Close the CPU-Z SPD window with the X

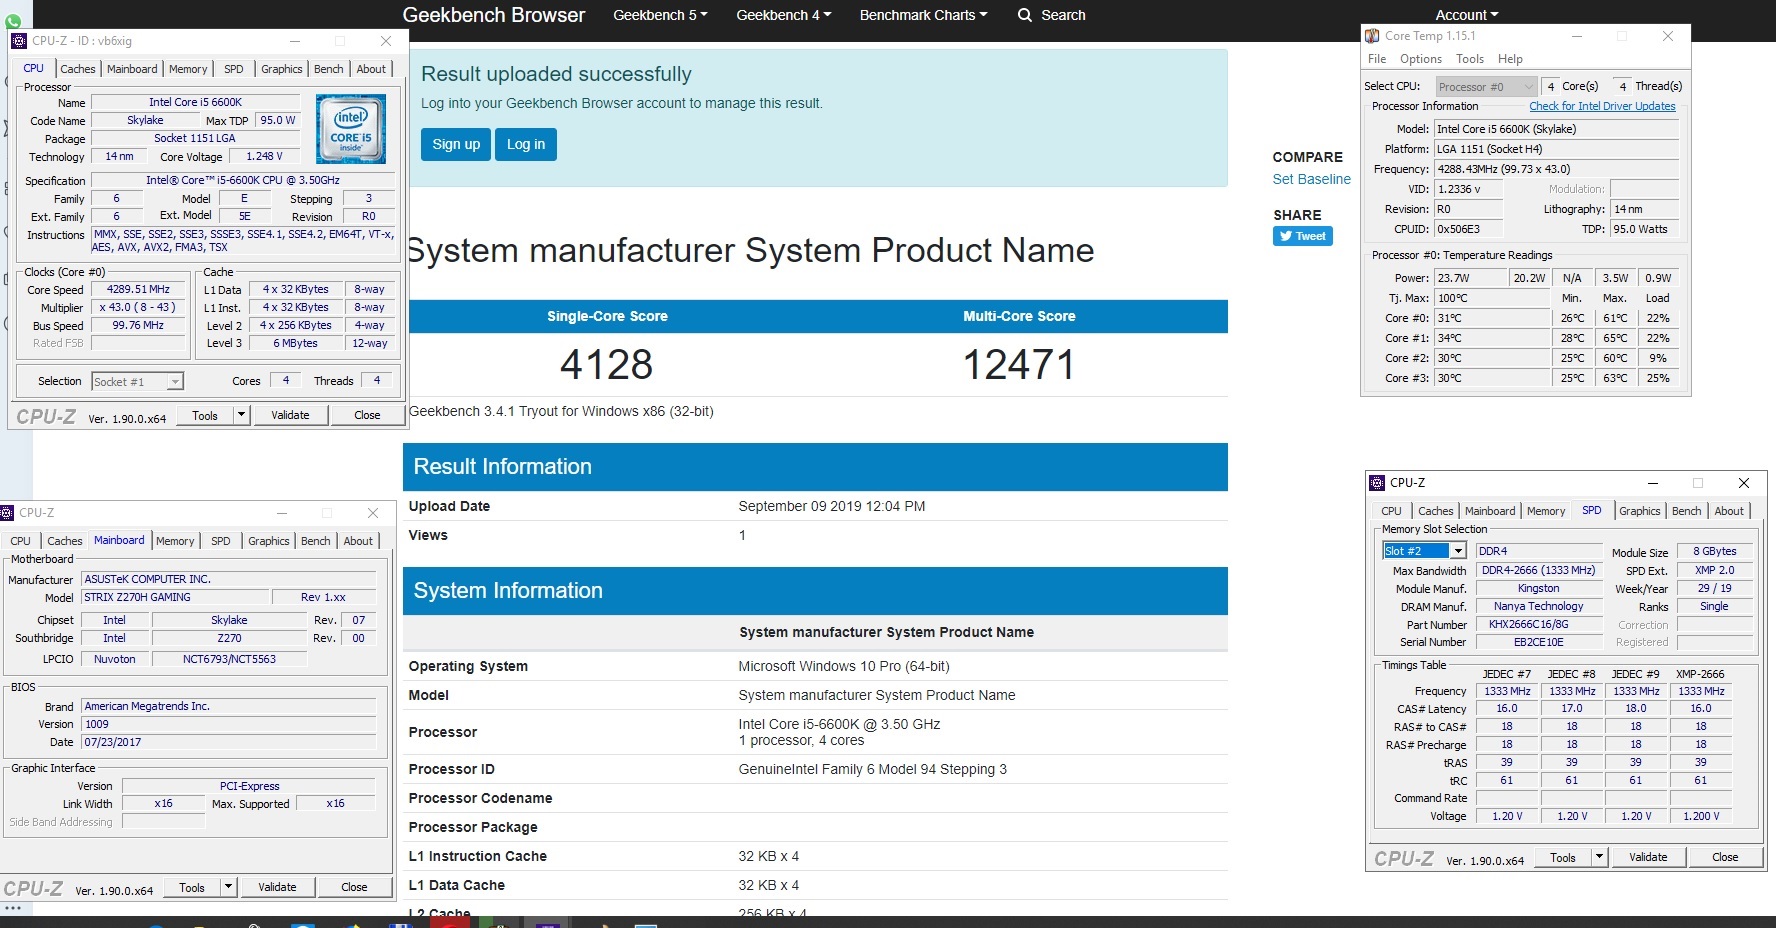tap(1743, 482)
